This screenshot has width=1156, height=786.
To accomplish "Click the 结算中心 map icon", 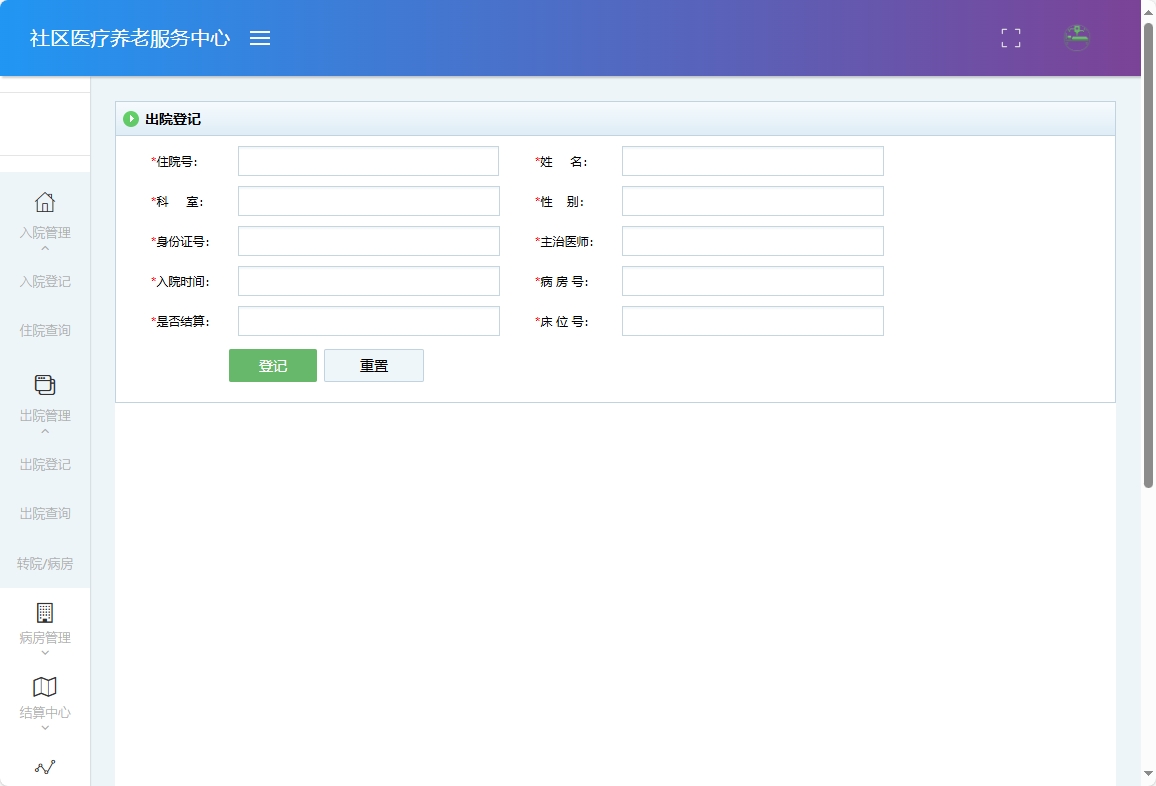I will point(45,687).
